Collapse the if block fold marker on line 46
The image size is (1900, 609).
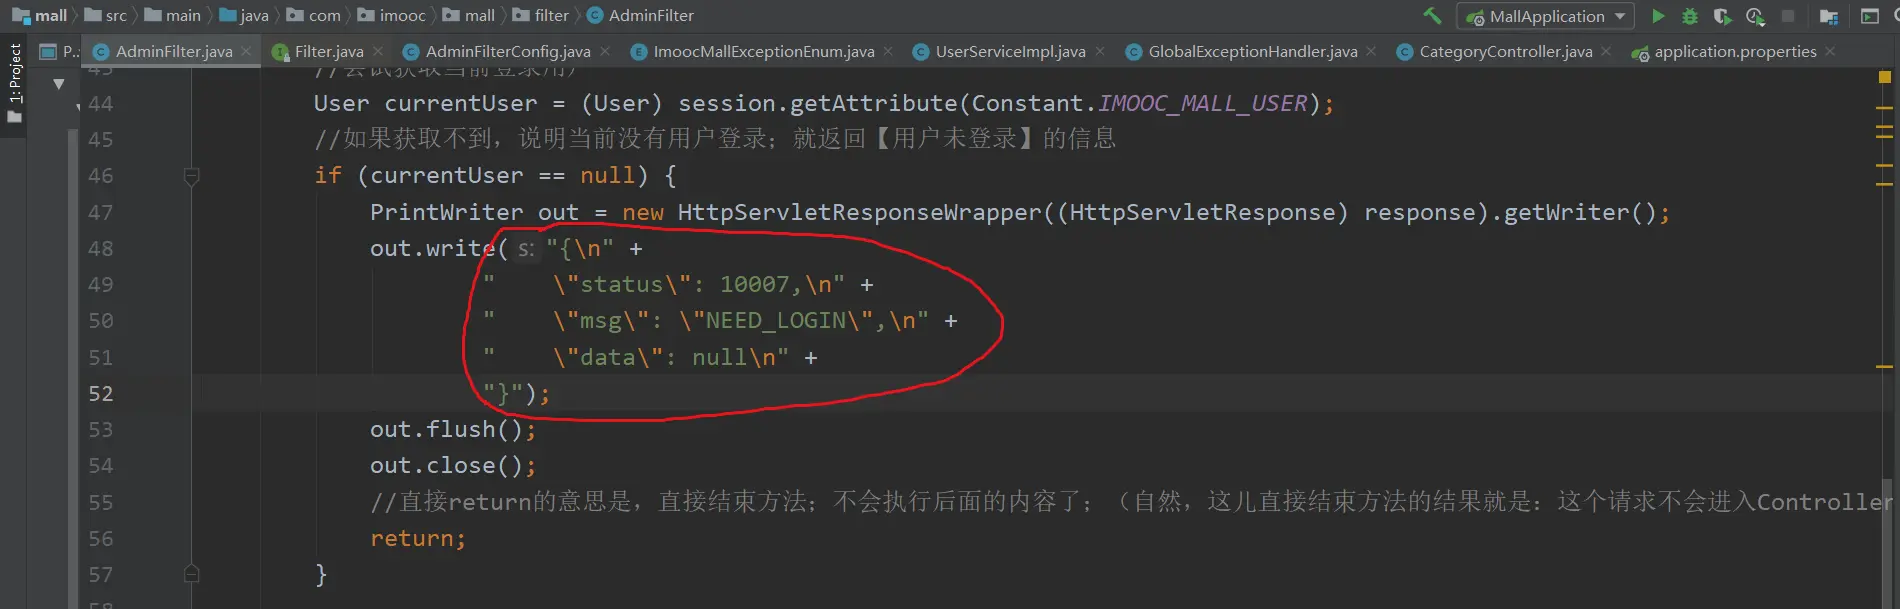[192, 176]
